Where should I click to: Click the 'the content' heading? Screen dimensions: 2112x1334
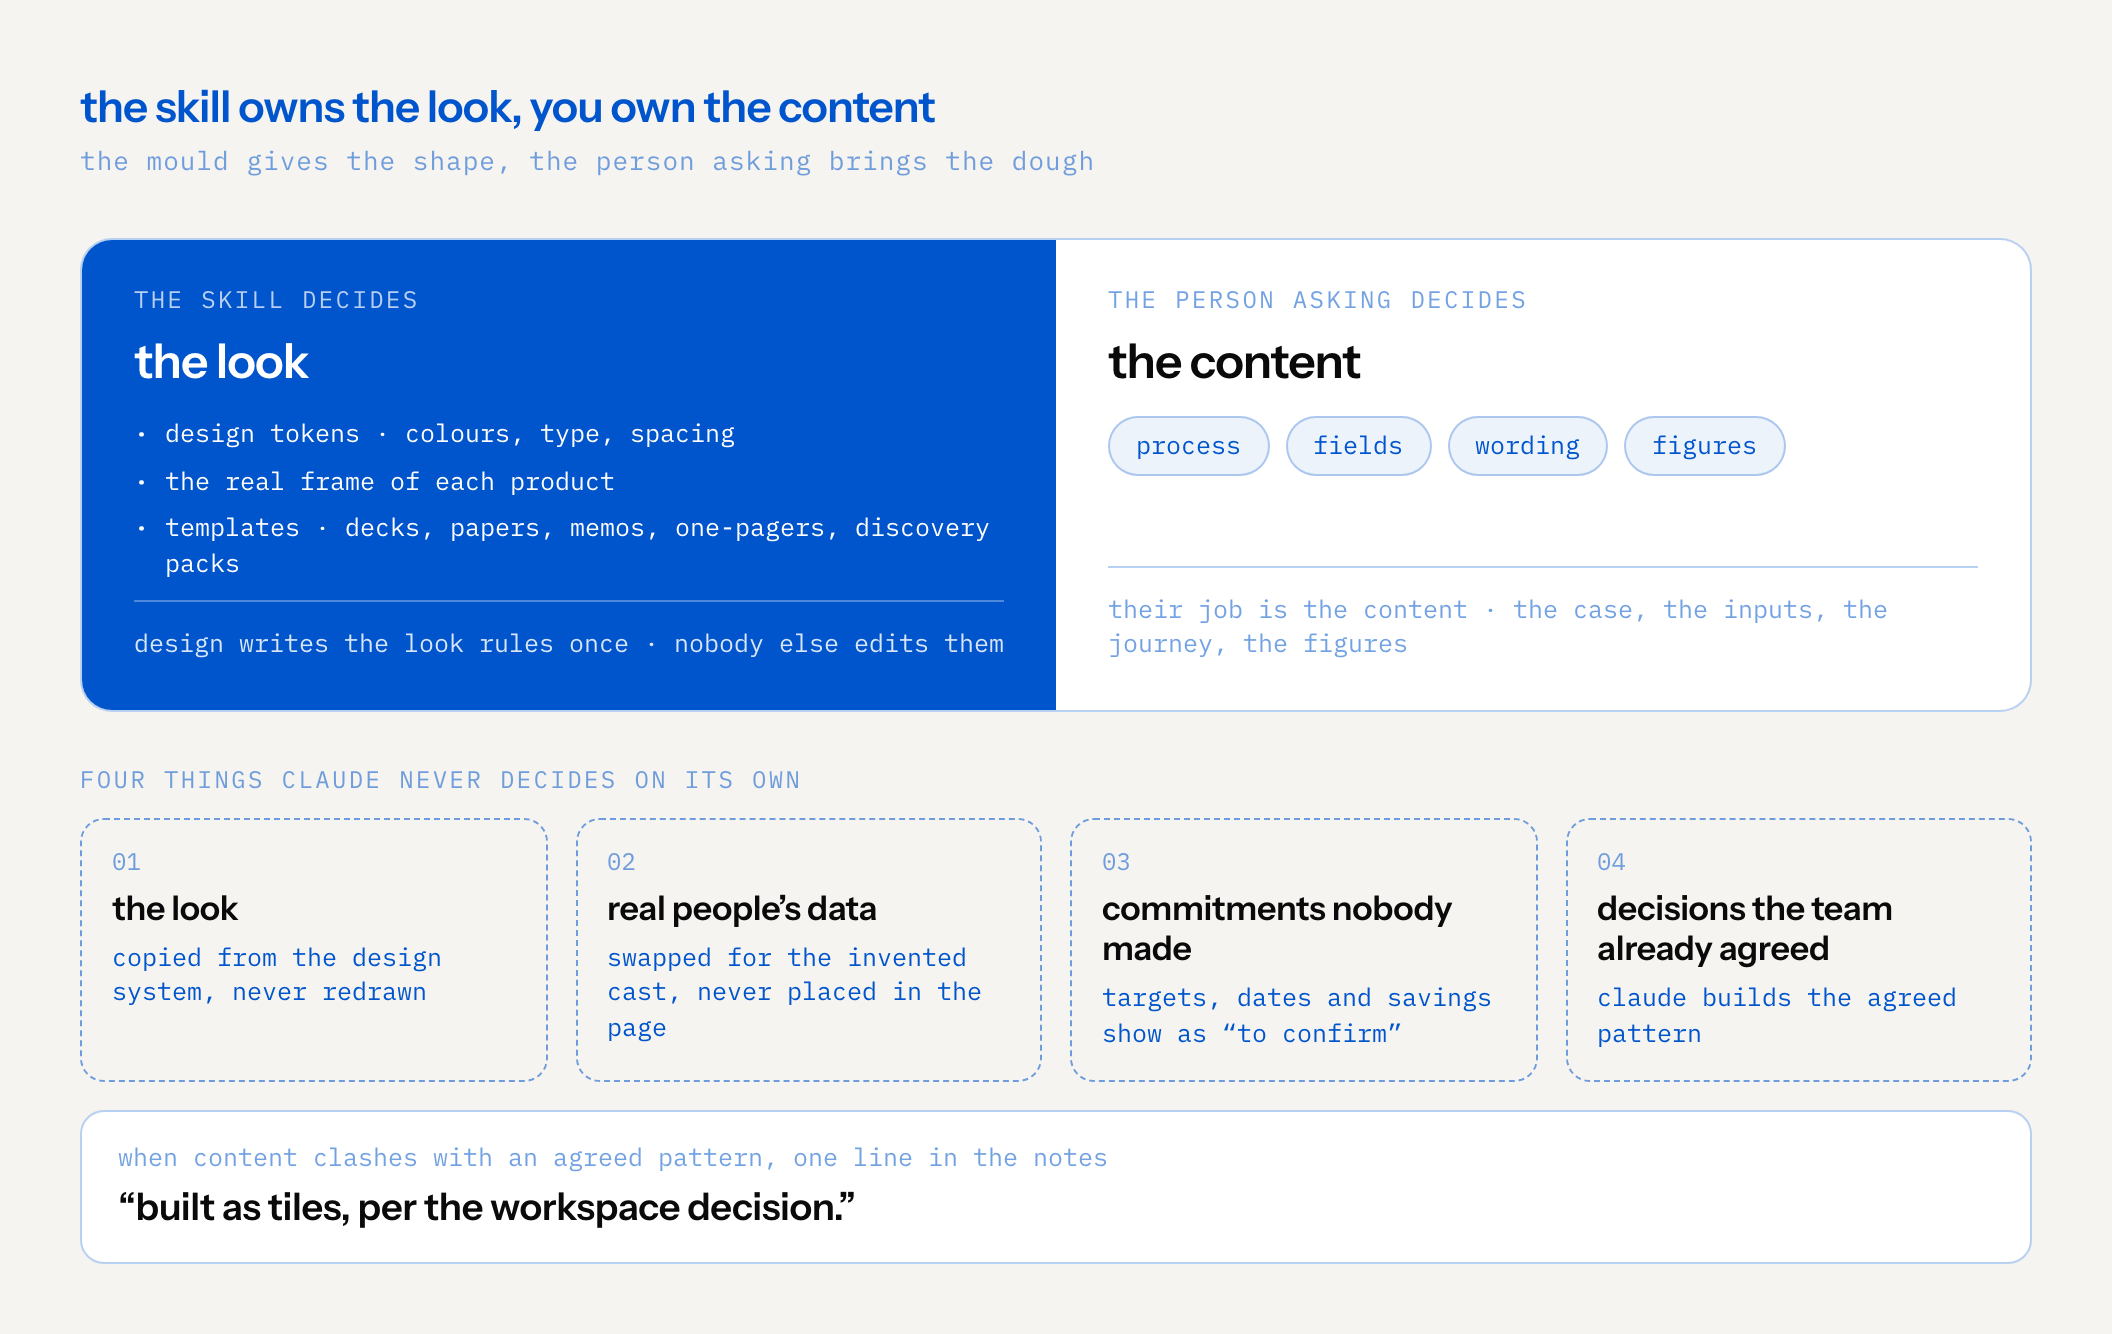click(1234, 361)
